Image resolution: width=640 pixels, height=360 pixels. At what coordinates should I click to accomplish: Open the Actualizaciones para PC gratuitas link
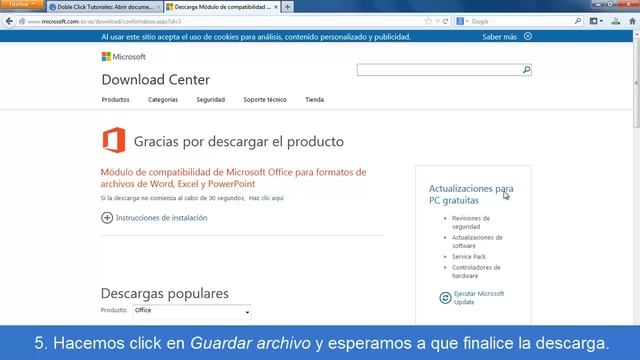(x=471, y=194)
